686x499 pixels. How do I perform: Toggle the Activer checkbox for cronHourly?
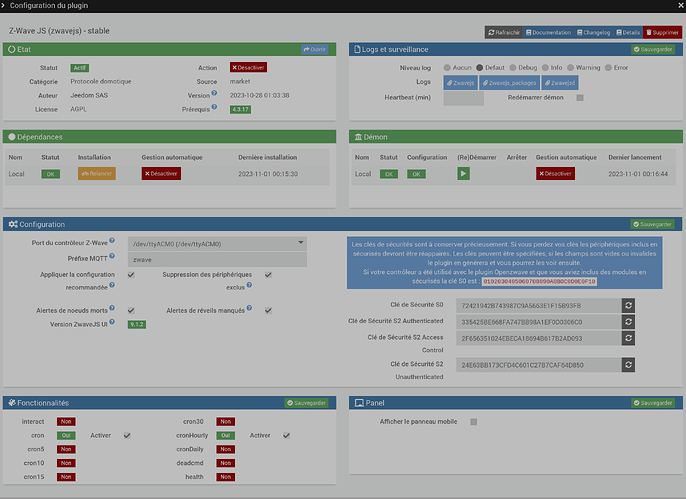(x=286, y=436)
